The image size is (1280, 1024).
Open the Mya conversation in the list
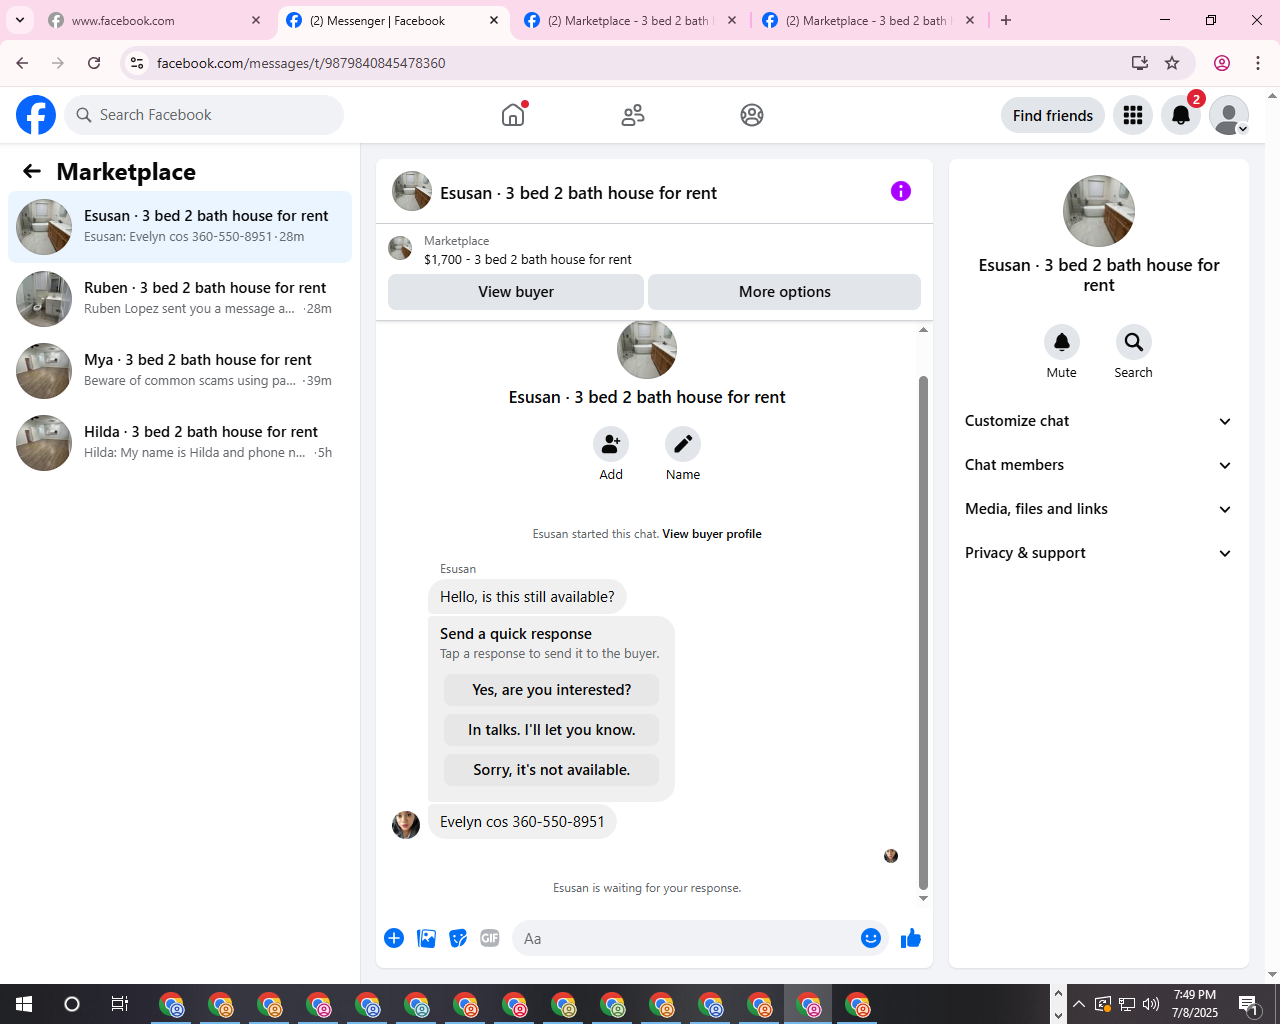[x=180, y=371]
